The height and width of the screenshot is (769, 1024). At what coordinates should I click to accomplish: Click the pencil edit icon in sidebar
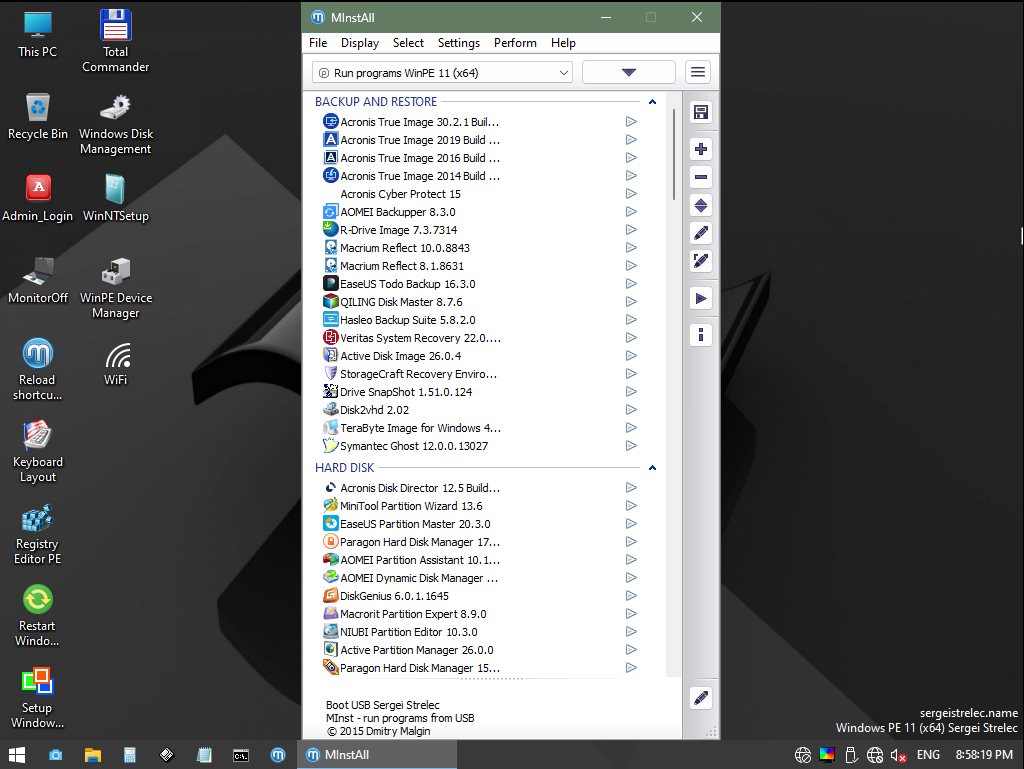(701, 233)
